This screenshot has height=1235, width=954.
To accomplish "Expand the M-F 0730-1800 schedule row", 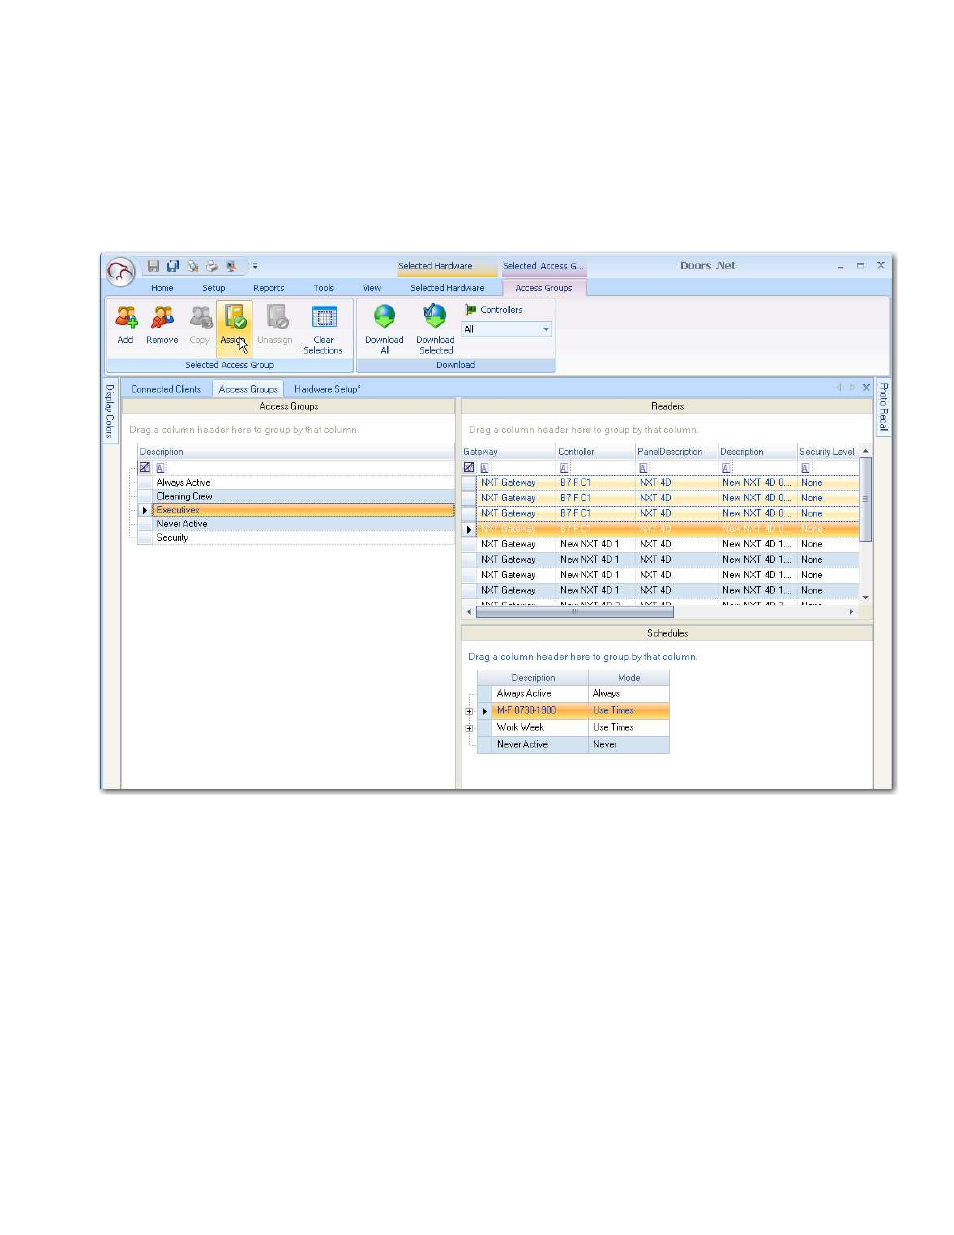I will (x=469, y=711).
